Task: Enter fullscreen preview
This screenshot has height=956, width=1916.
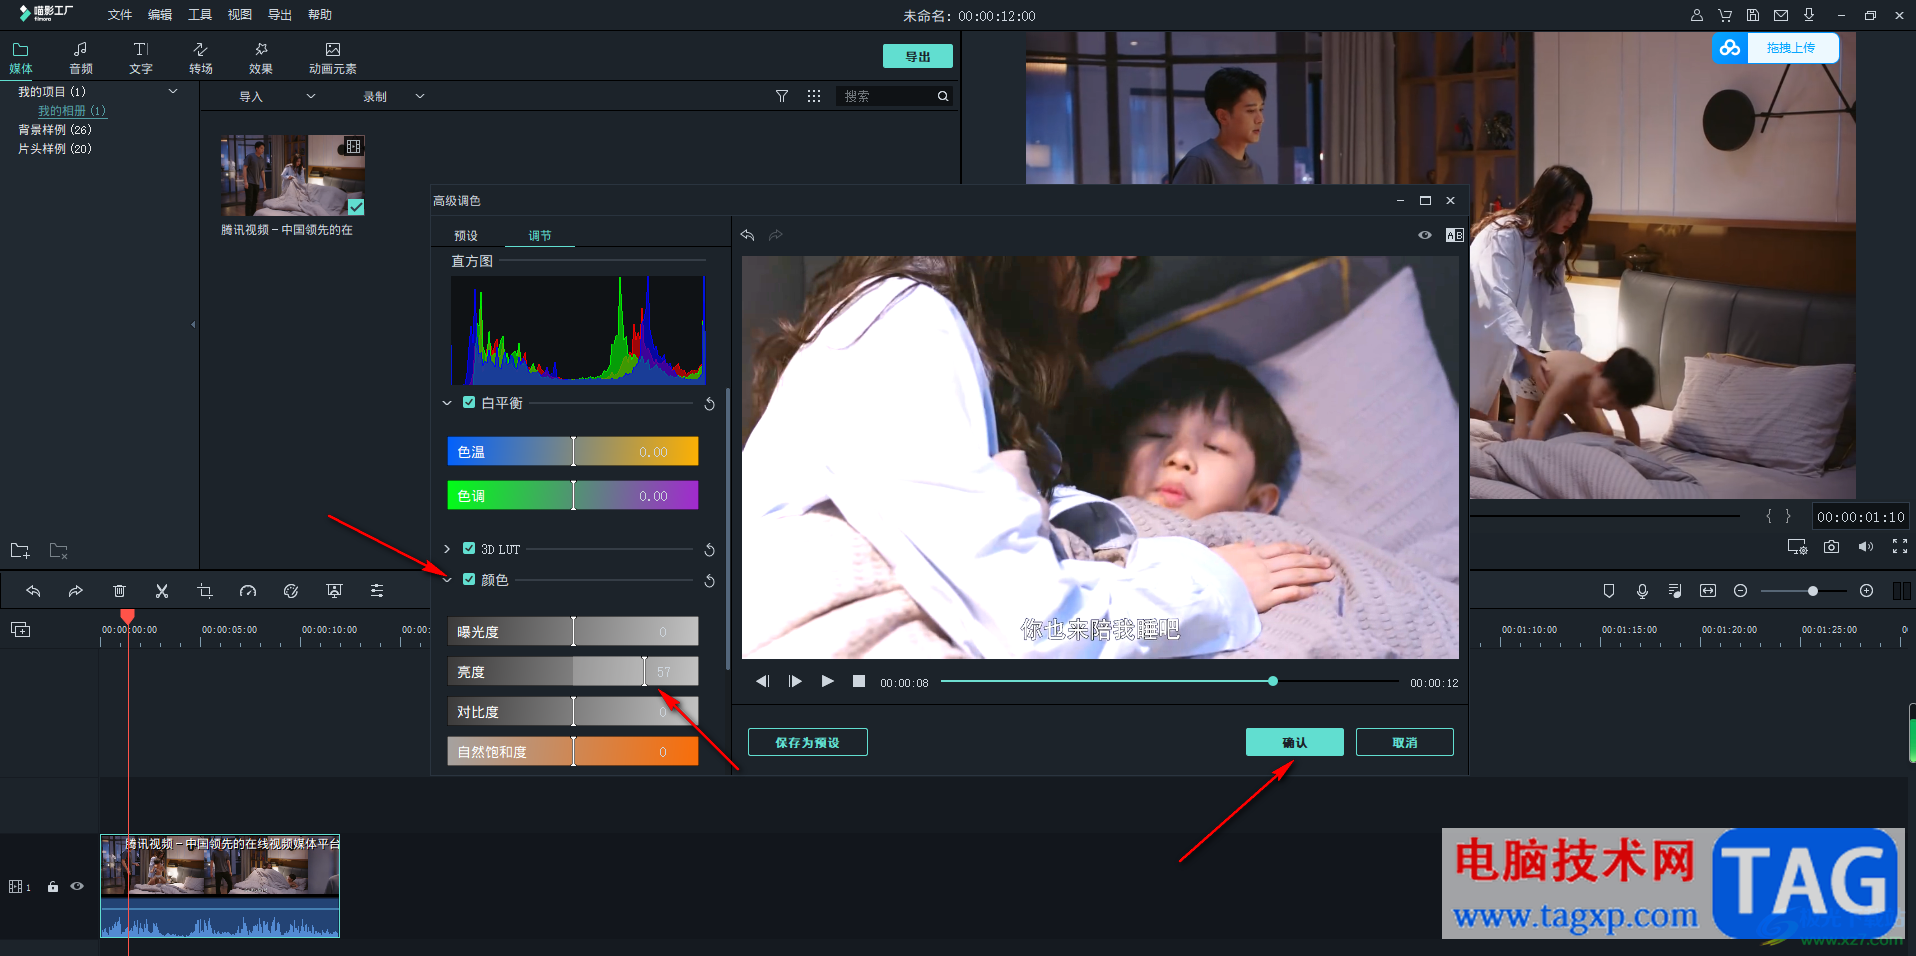Action: tap(1900, 547)
